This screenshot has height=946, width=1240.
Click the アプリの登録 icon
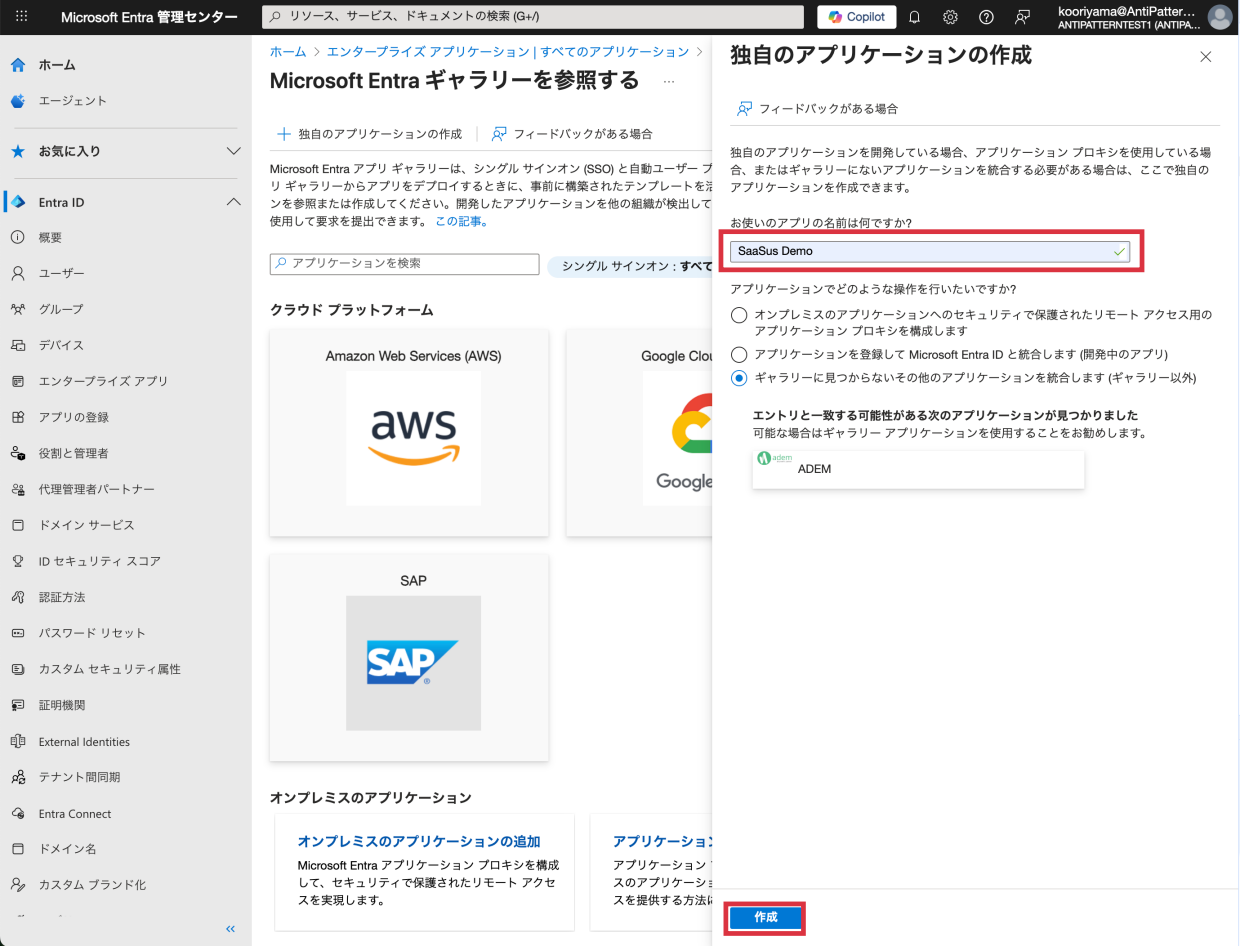(17, 417)
